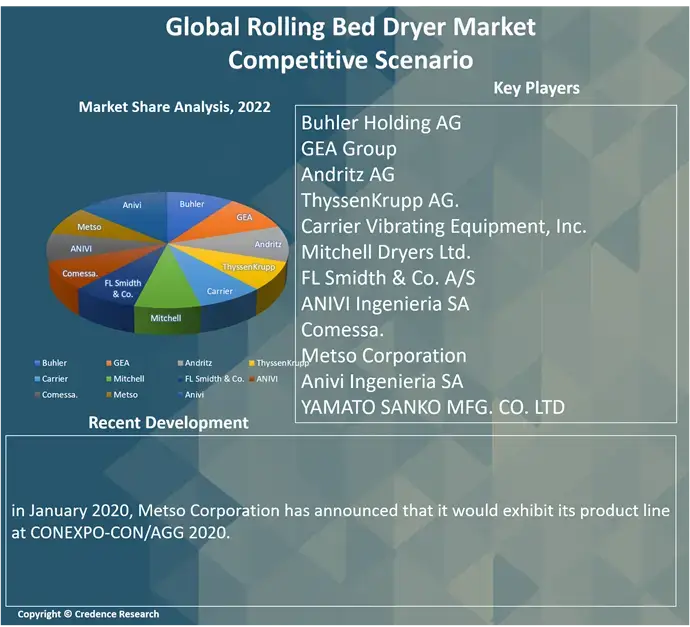Click the Recent Development heading
This screenshot has height=627, width=690.
168,422
